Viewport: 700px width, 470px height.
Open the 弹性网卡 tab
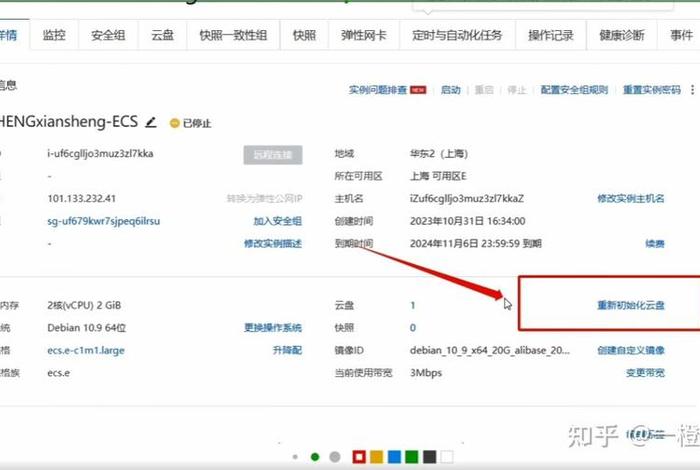(x=364, y=35)
